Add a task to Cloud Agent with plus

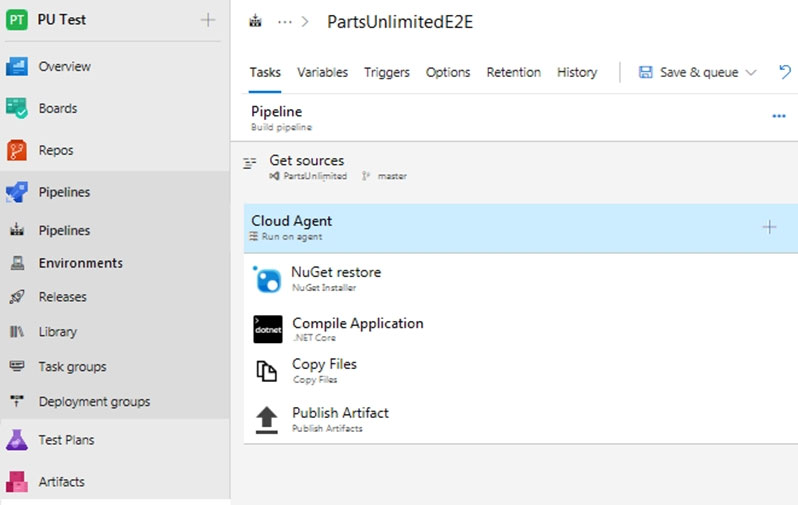tap(770, 227)
